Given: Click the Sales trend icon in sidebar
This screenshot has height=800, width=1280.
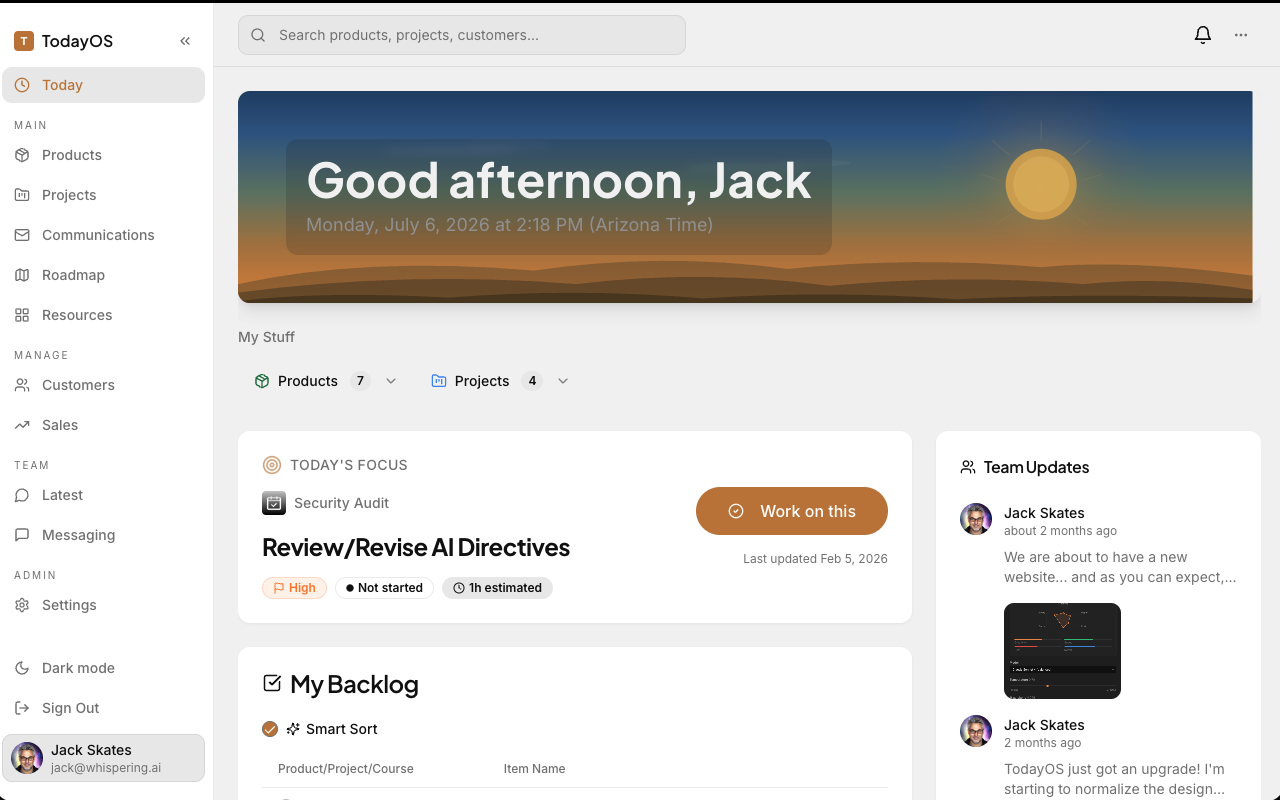Looking at the screenshot, I should click(x=22, y=425).
